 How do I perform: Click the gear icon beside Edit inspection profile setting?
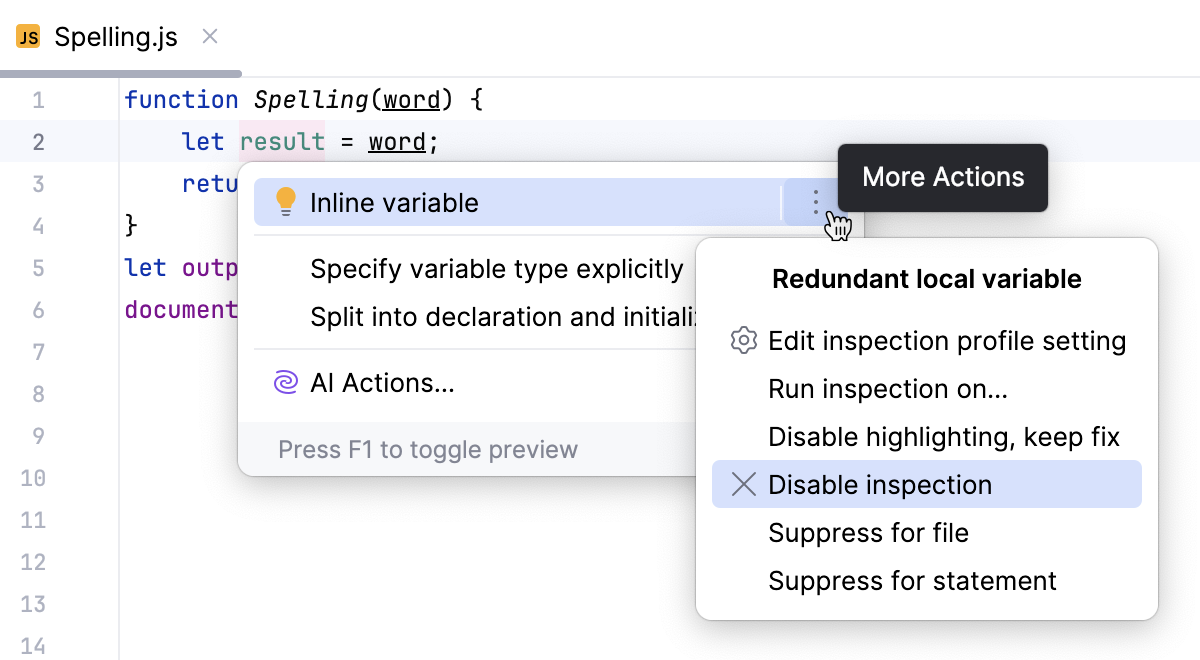click(x=743, y=340)
